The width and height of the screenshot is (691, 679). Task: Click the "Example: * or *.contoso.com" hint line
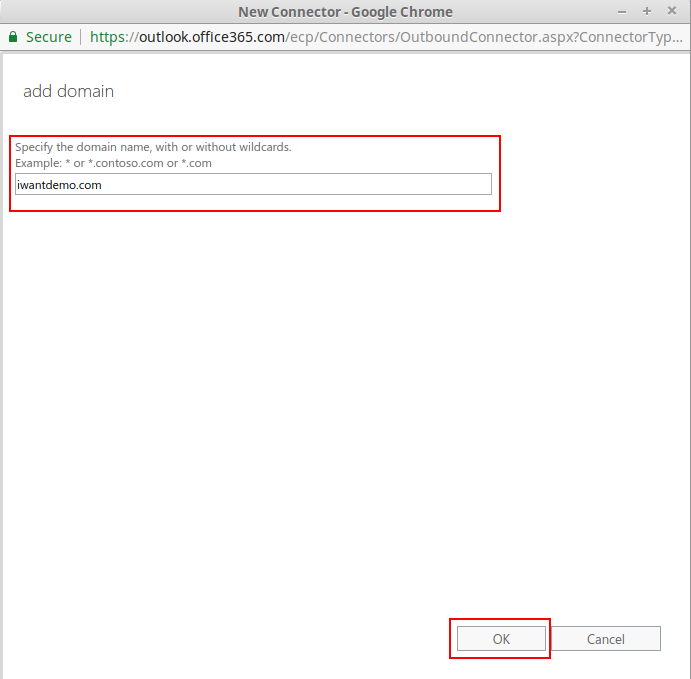113,163
